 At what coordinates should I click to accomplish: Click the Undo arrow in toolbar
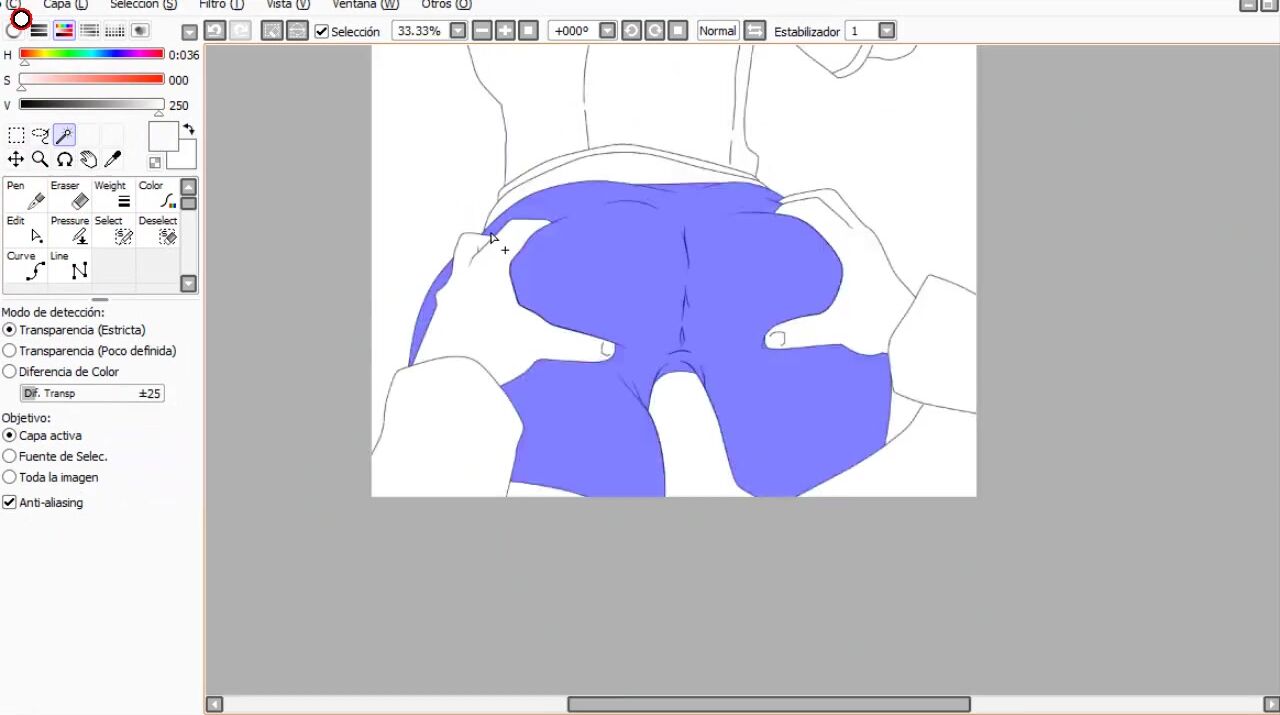[214, 31]
